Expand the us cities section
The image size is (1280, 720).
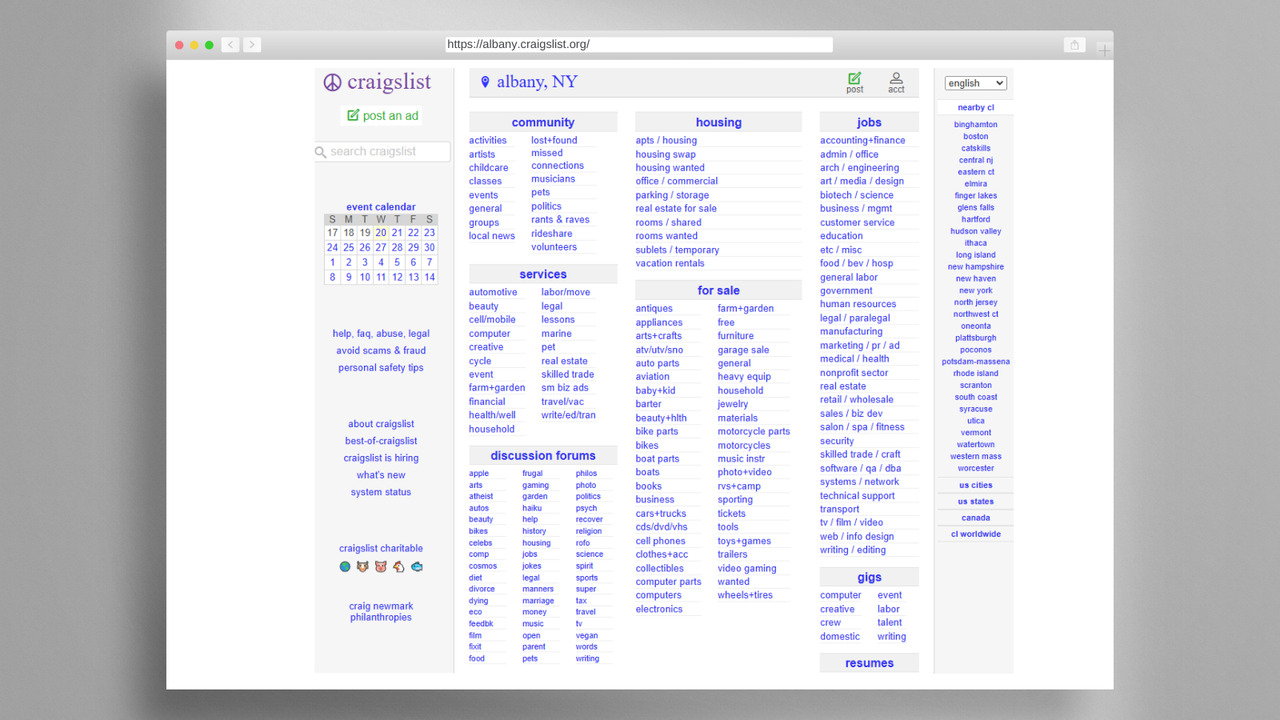(x=976, y=485)
